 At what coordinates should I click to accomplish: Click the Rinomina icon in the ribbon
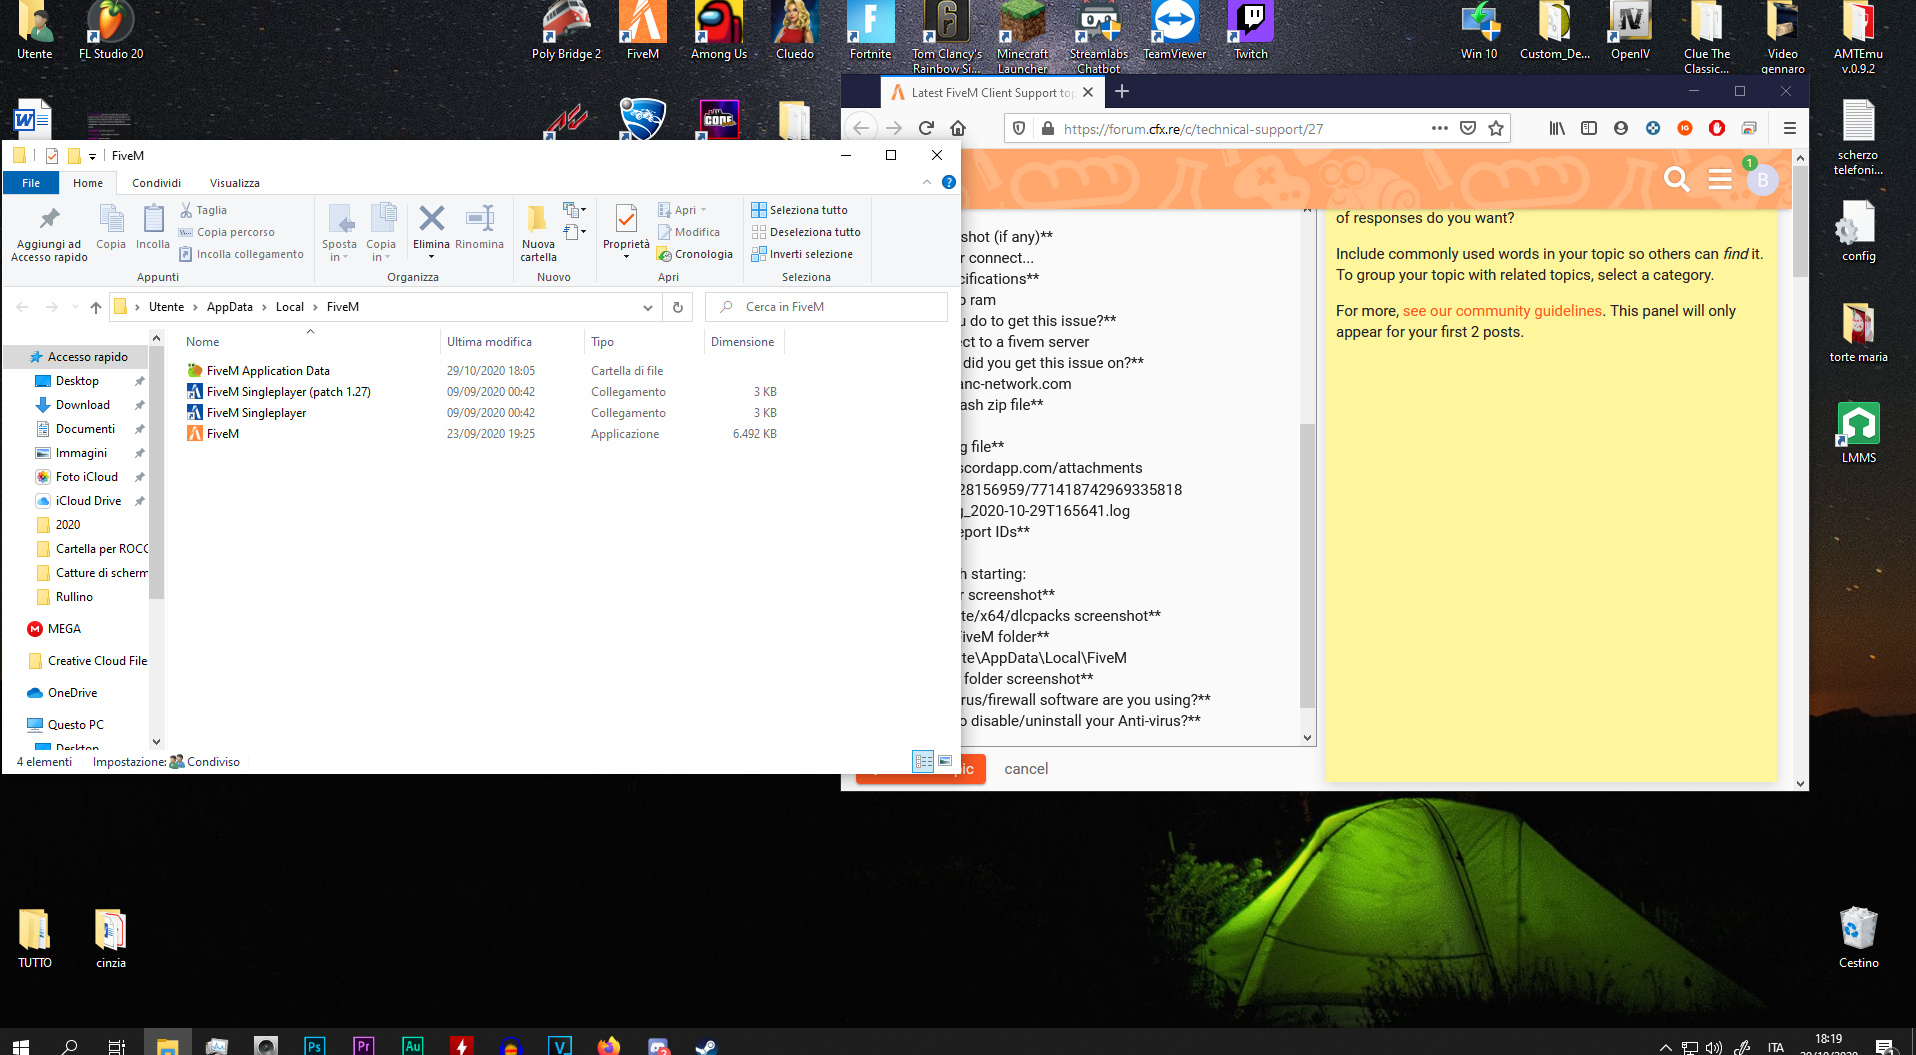pyautogui.click(x=479, y=220)
